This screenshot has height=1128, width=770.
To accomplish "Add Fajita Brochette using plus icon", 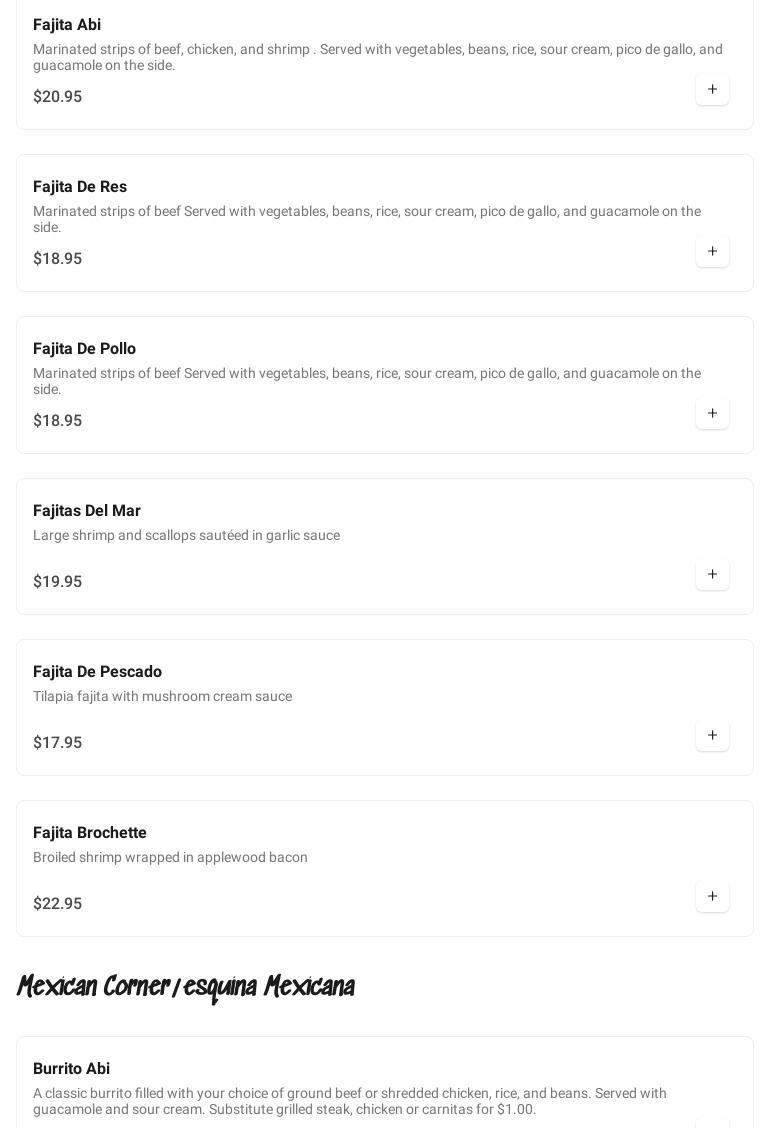I will 712,897.
